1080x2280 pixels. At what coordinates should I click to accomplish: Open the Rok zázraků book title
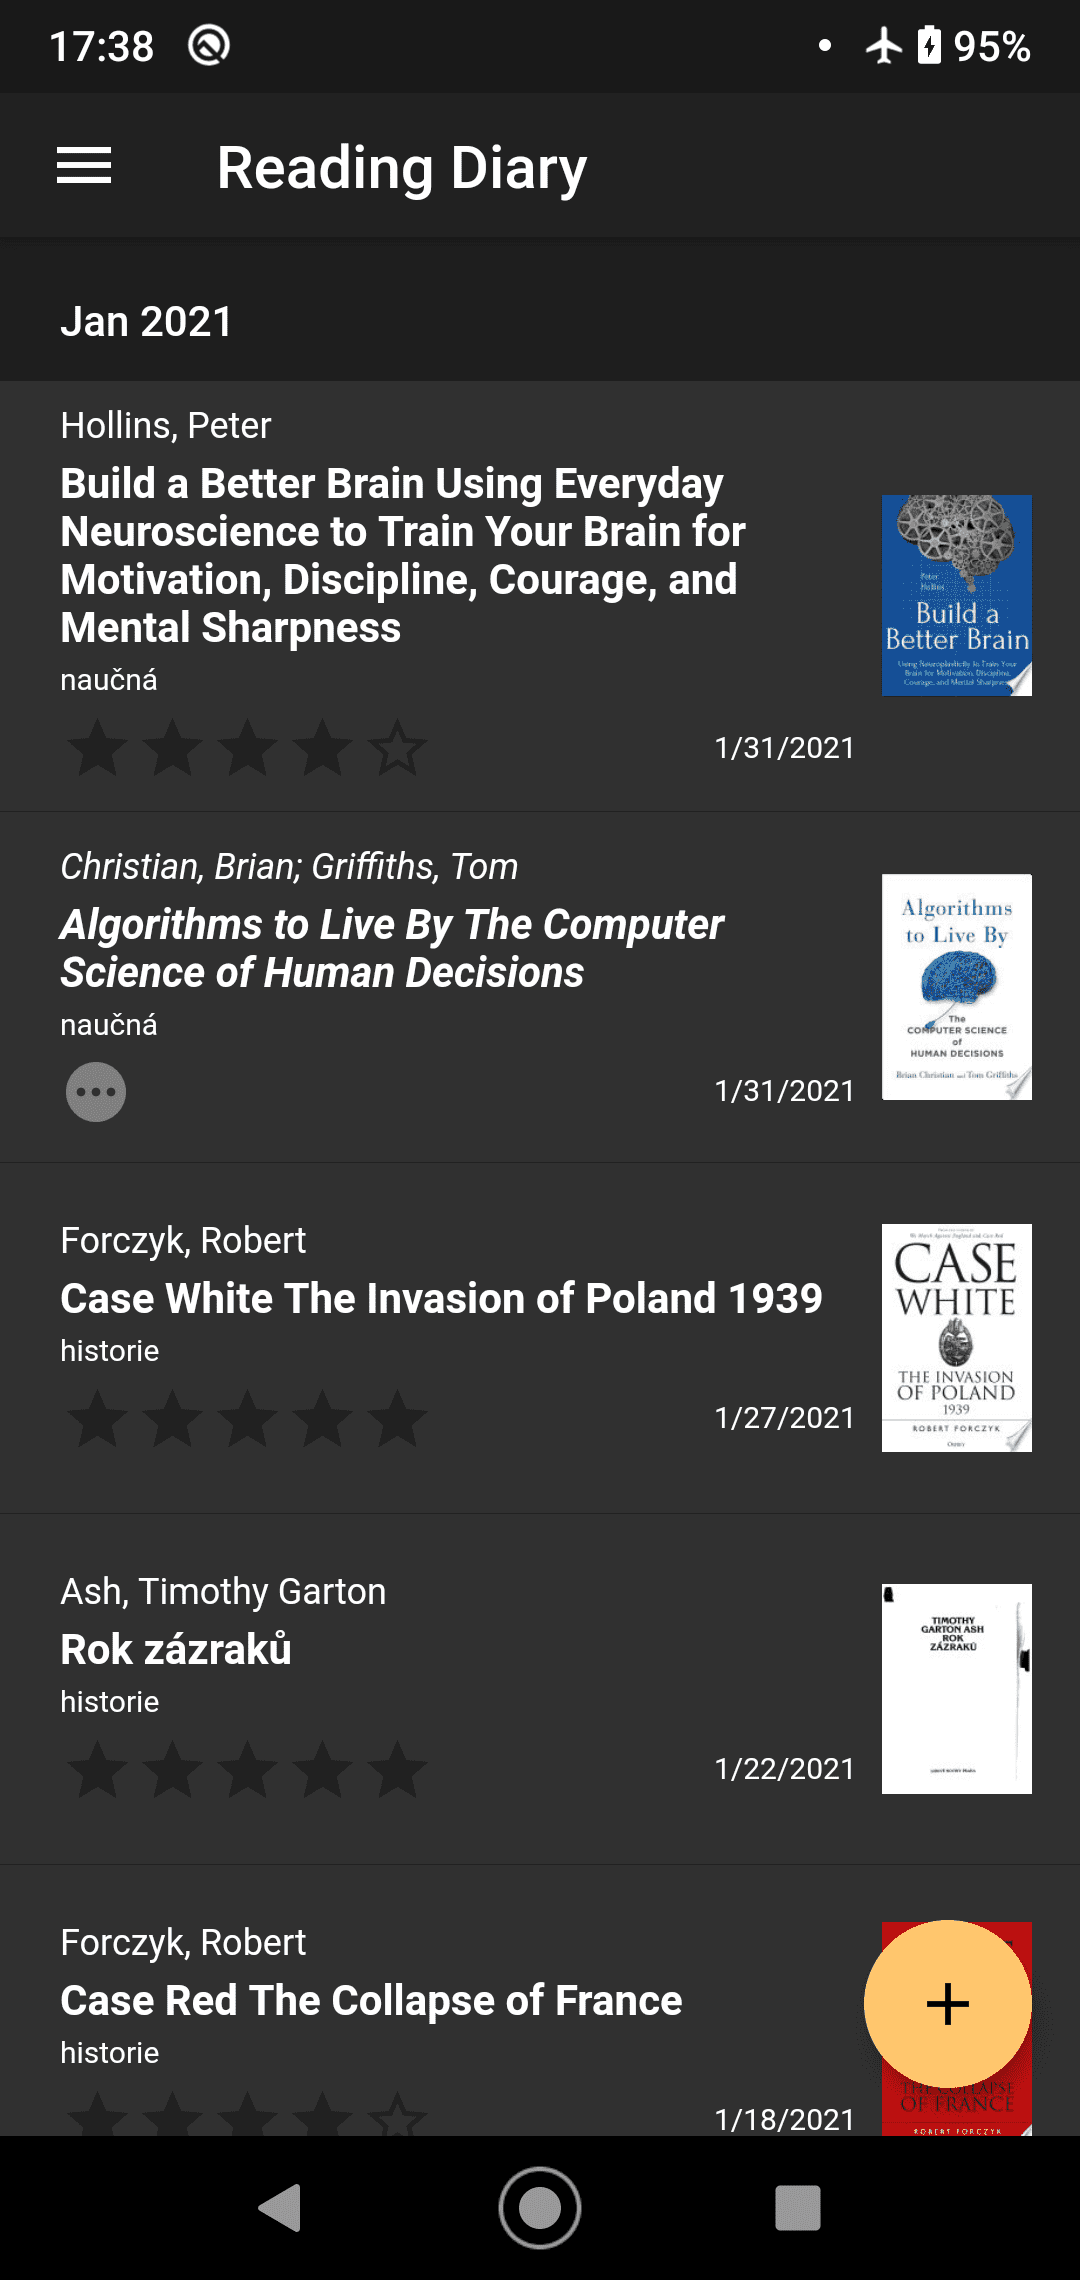[x=176, y=1649]
